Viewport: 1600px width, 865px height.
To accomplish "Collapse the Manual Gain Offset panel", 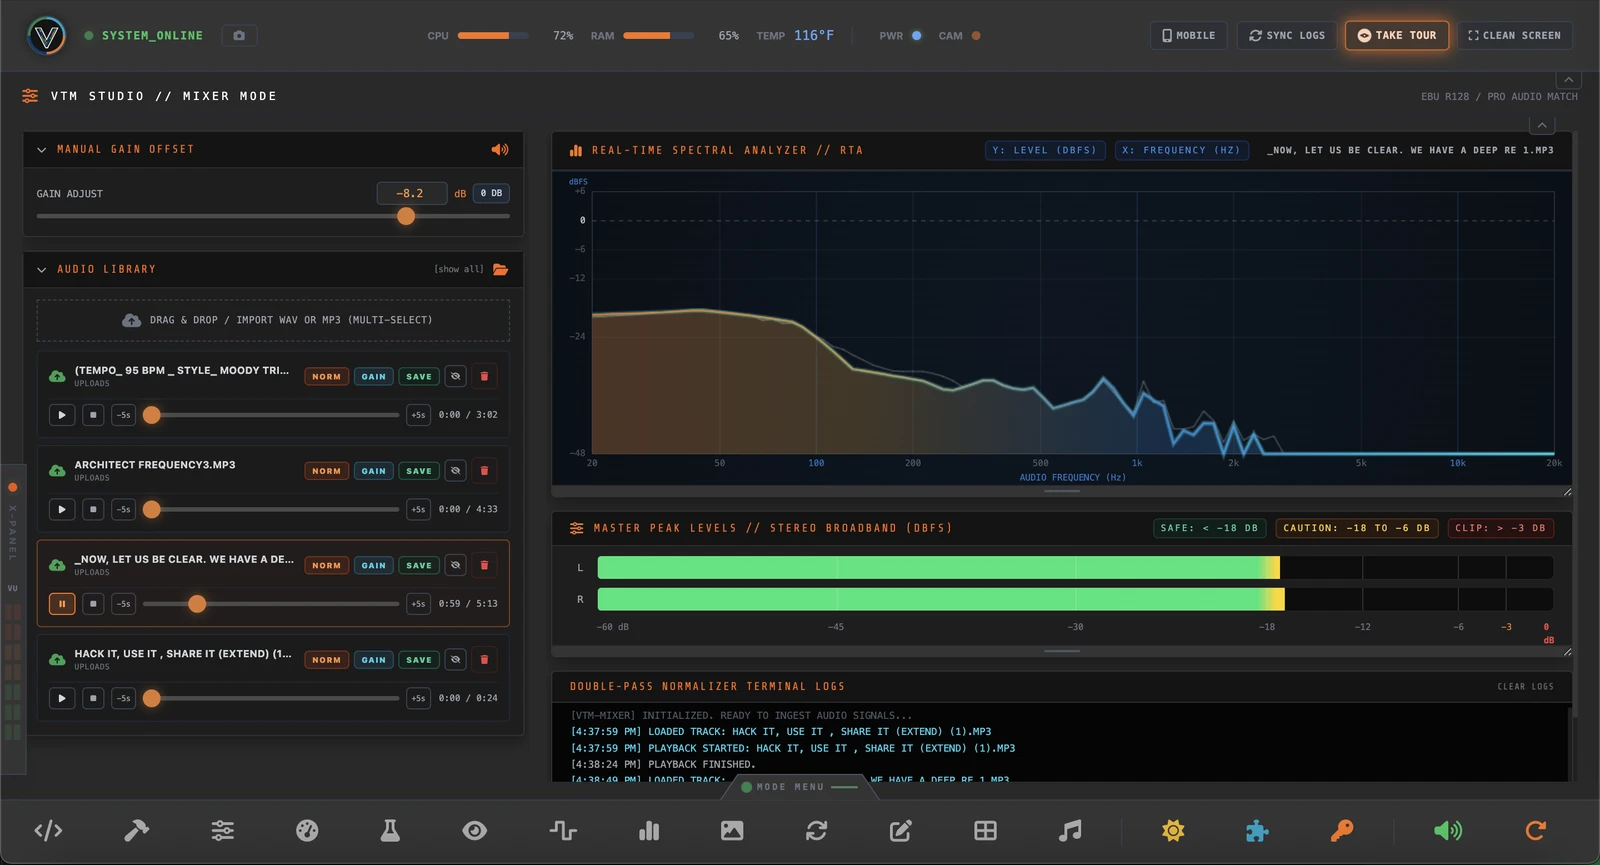I will pyautogui.click(x=41, y=150).
